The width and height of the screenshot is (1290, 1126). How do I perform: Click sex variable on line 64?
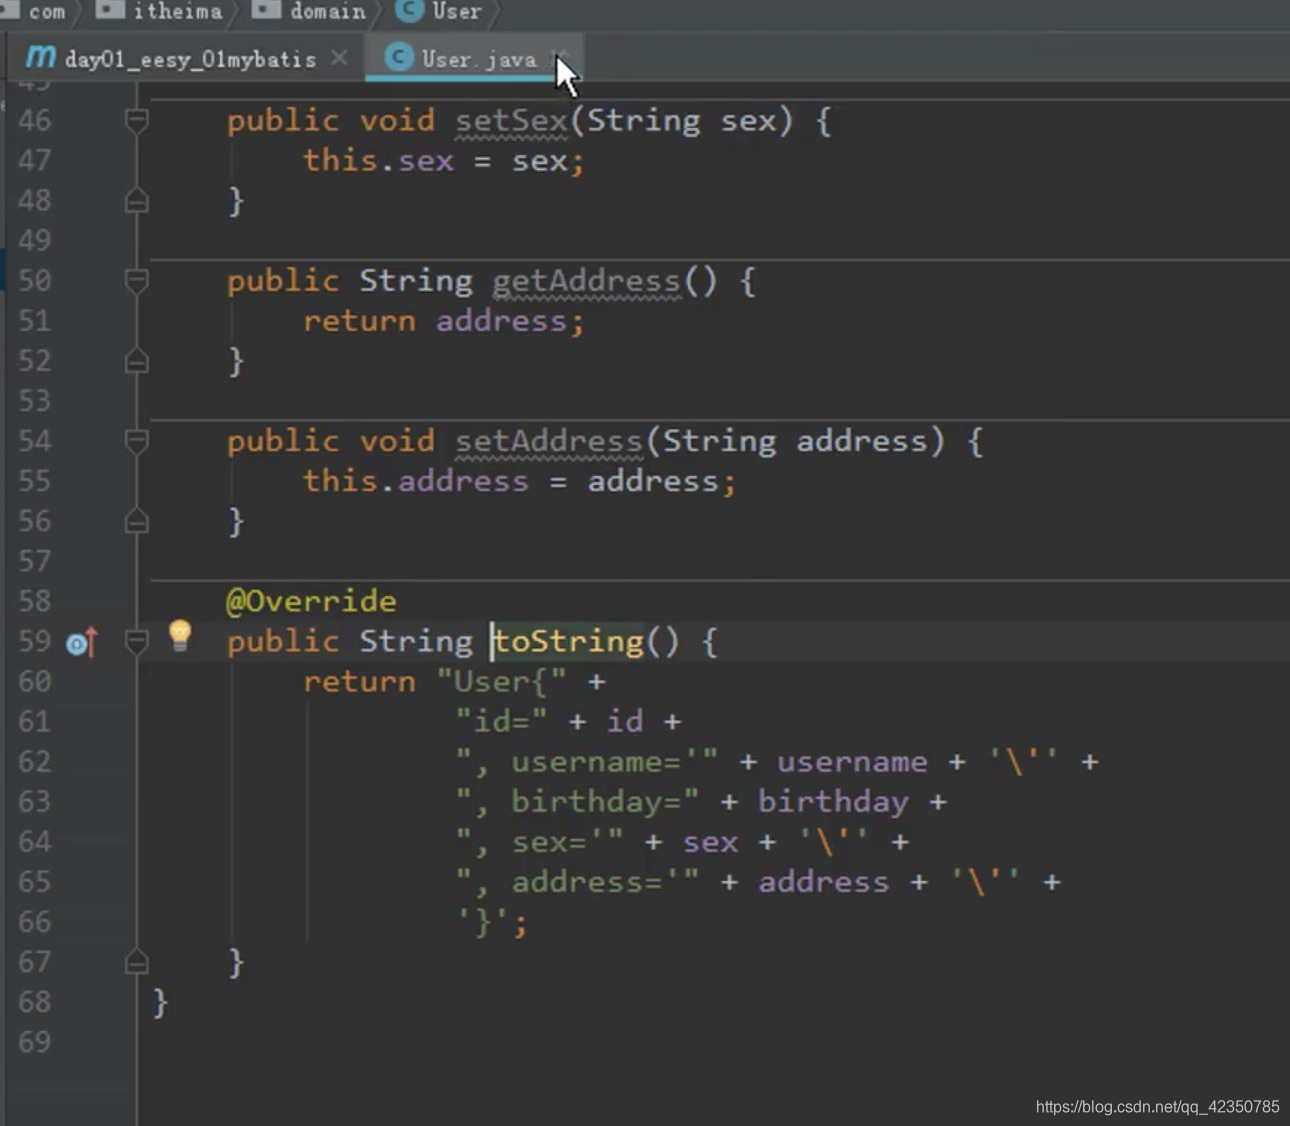pos(710,842)
